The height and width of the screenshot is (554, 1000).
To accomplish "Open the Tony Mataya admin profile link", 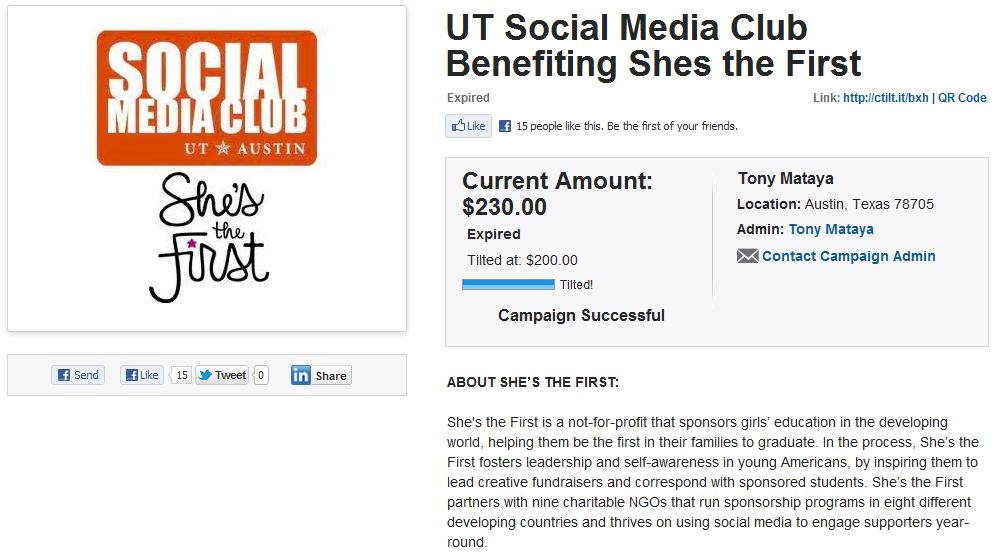I will pos(831,229).
